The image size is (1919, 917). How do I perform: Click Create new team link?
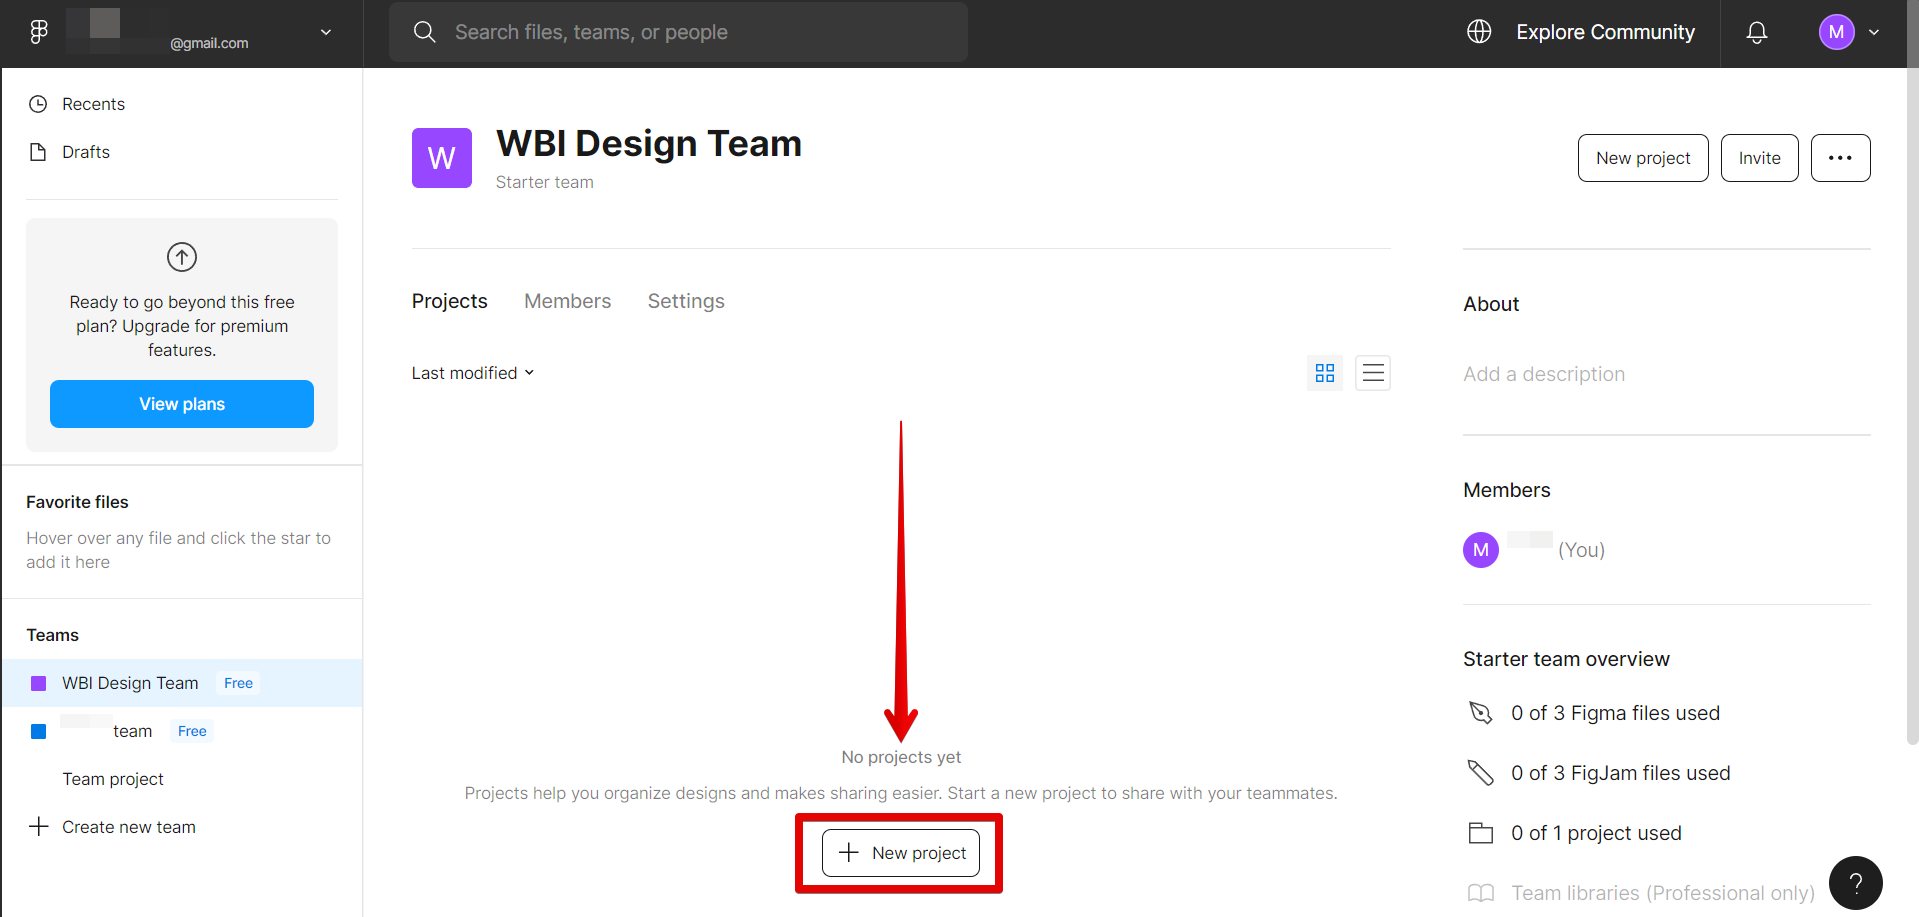(x=129, y=827)
